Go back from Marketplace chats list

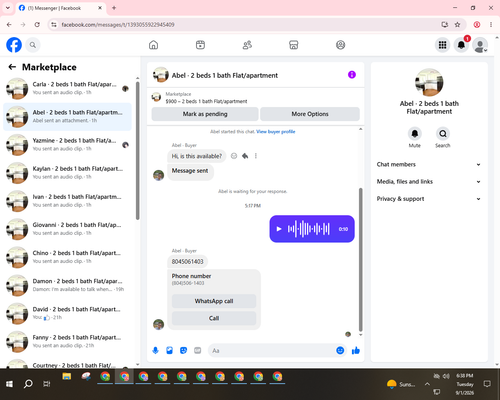click(x=12, y=67)
